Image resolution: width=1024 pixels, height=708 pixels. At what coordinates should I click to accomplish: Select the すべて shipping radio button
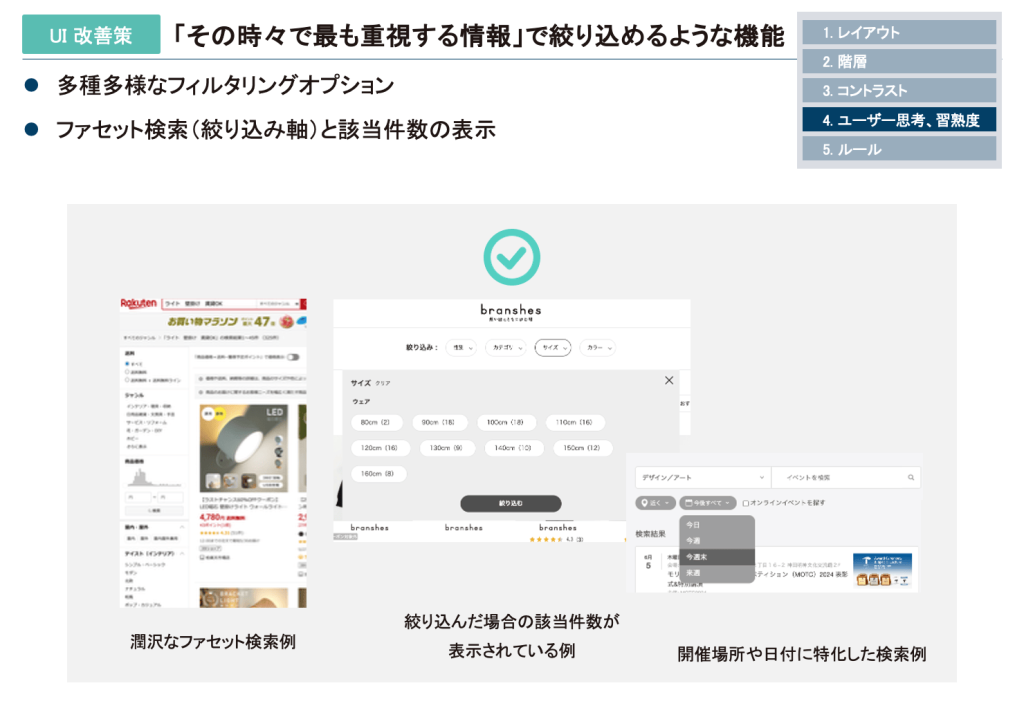(x=129, y=364)
